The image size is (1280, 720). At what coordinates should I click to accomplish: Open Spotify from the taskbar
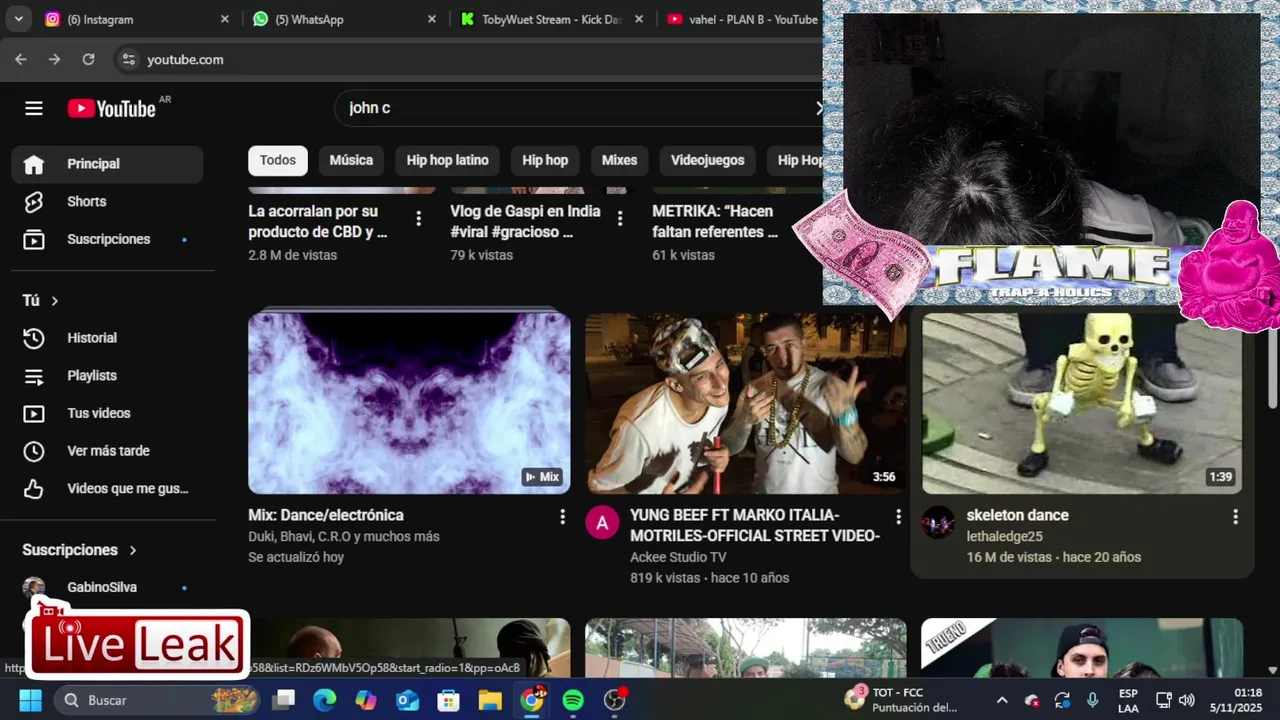point(573,700)
